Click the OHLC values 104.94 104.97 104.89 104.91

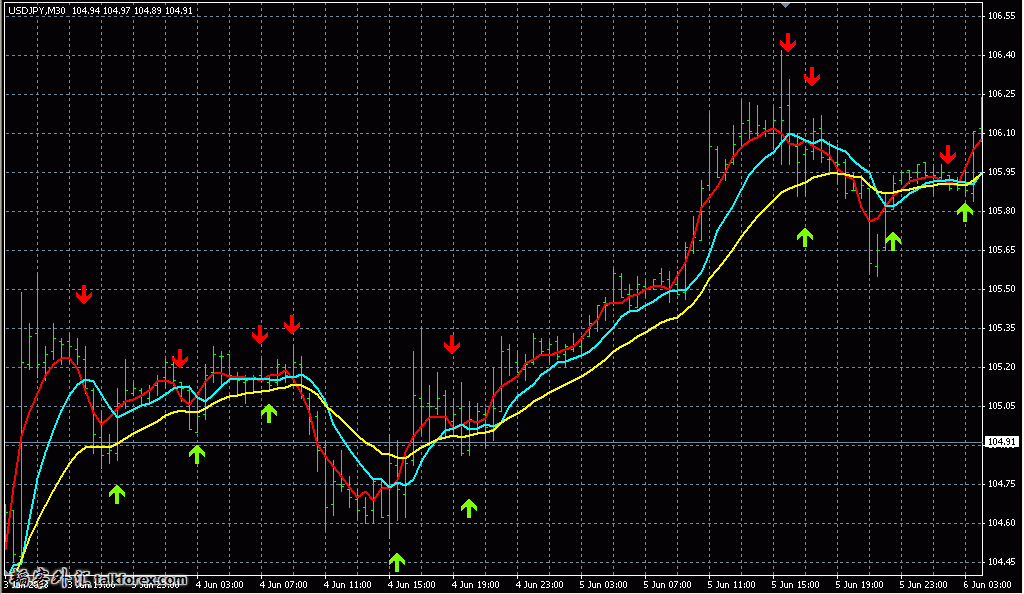pos(132,10)
